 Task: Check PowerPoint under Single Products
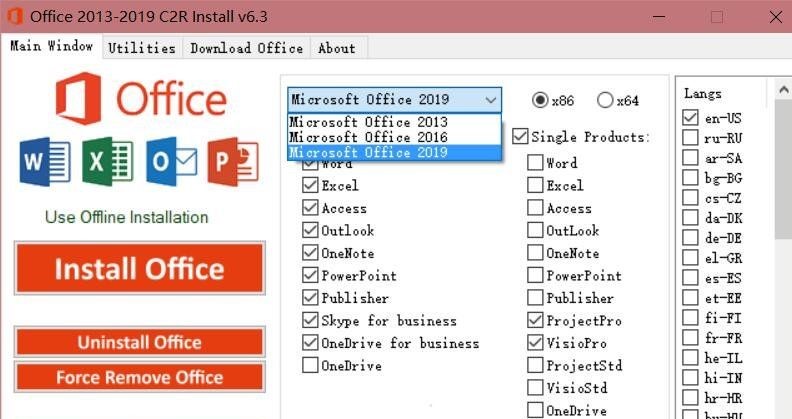pyautogui.click(x=535, y=275)
